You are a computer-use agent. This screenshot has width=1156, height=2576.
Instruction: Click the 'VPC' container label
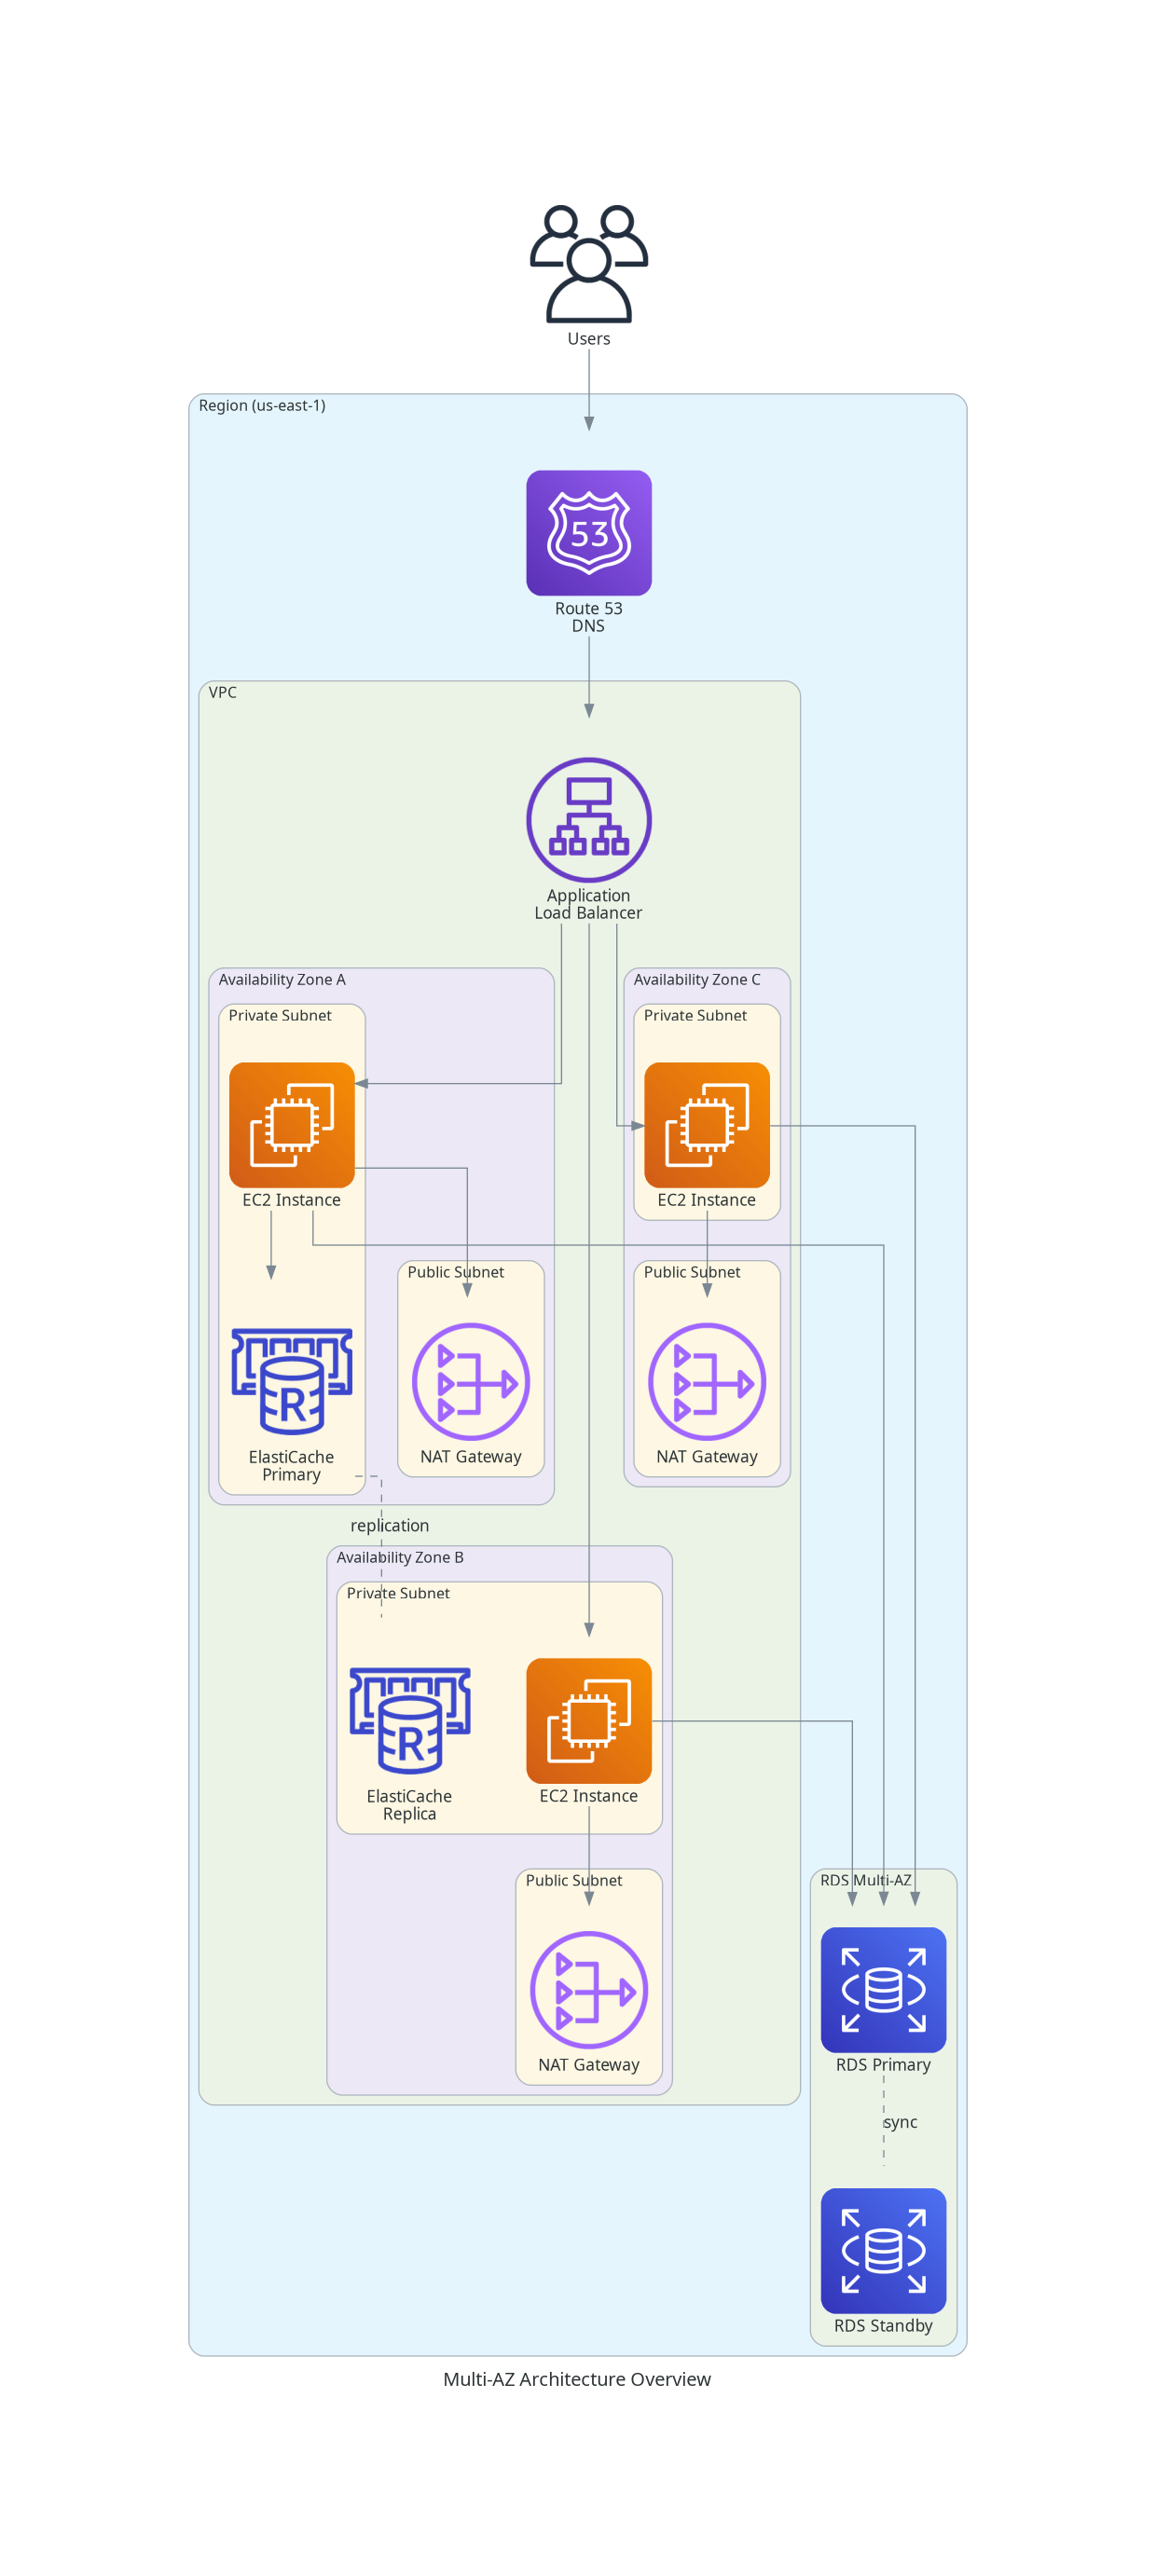coord(222,692)
